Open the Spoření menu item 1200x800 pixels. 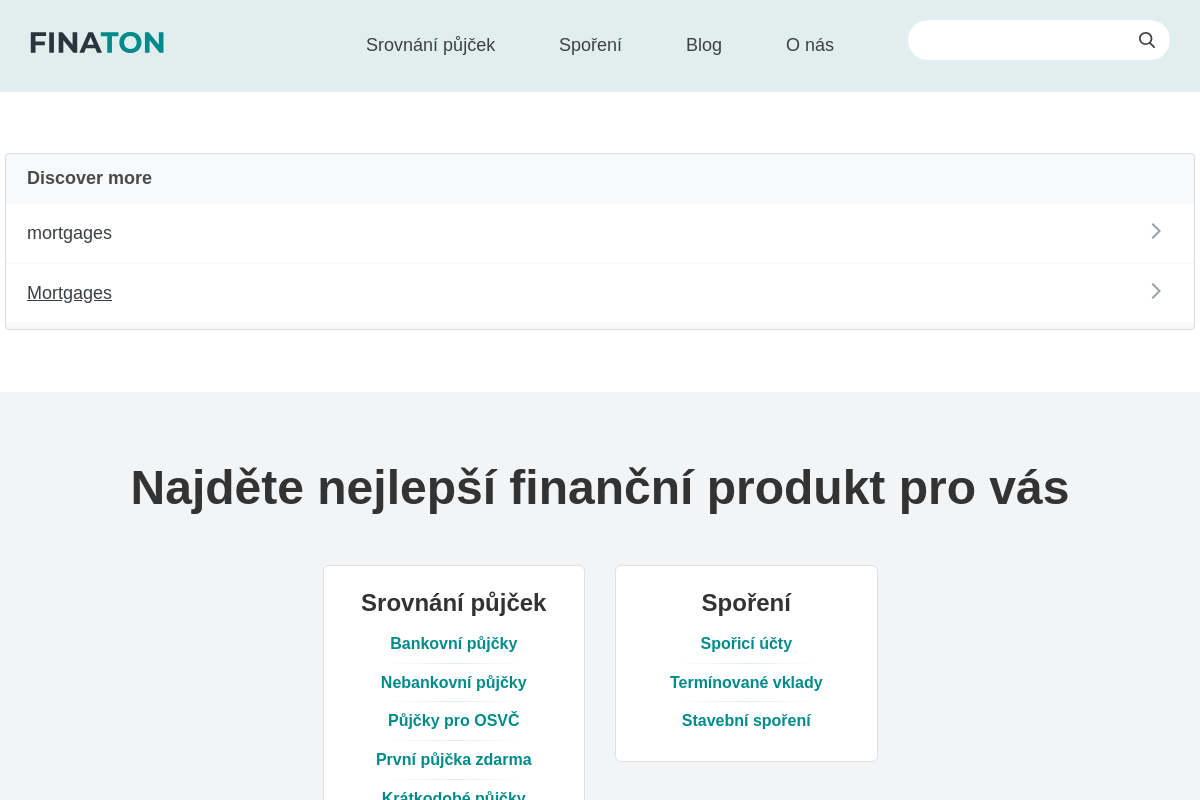(590, 44)
